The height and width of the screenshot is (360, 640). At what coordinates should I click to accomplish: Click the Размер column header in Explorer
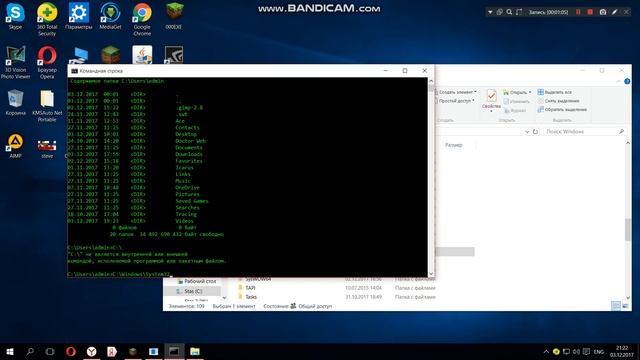[453, 145]
